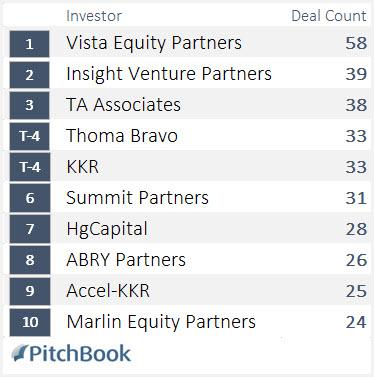Select TA Associates row

tap(190, 105)
